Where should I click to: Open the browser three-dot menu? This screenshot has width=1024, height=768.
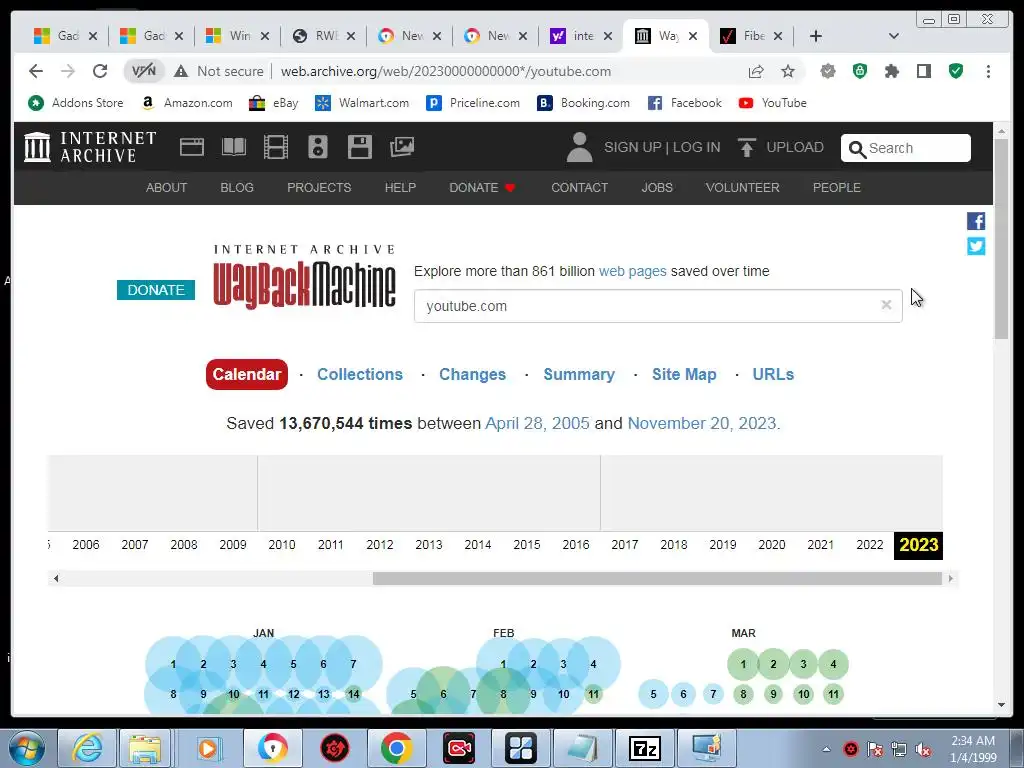click(x=988, y=71)
